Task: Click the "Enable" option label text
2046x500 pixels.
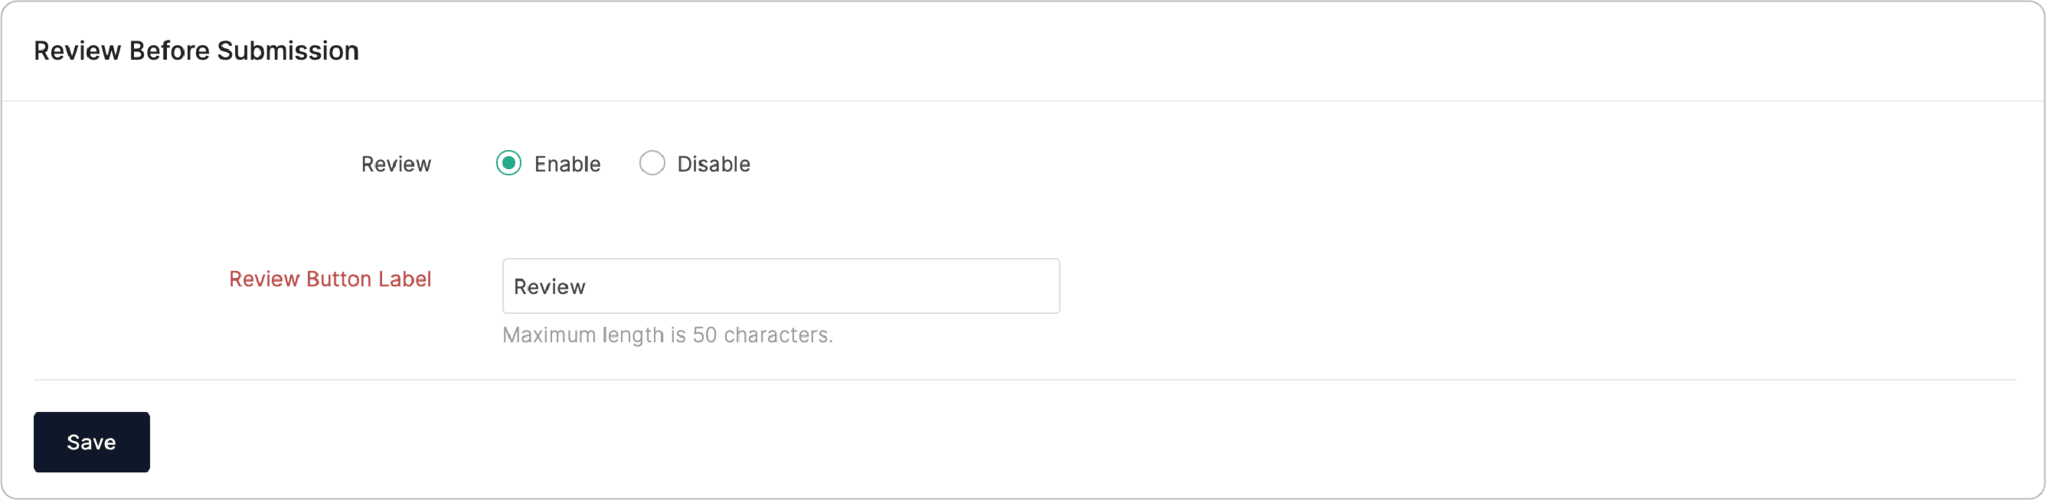Action: 567,164
